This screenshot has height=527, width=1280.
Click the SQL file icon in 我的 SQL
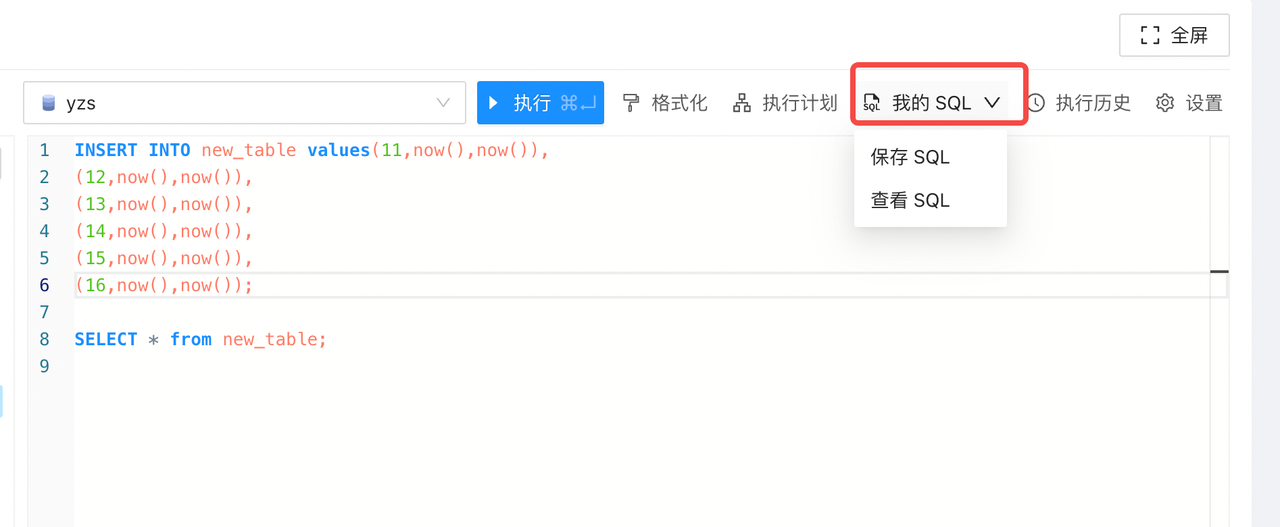[x=872, y=103]
